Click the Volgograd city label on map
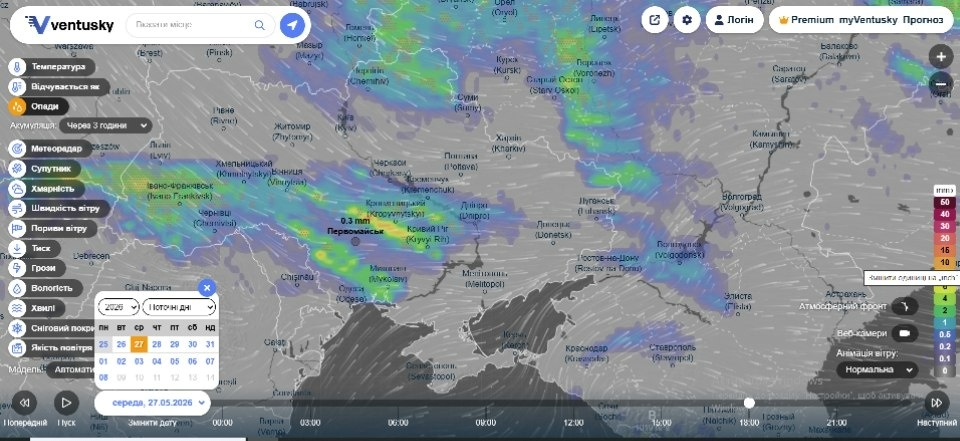960x441 pixels. tap(742, 202)
